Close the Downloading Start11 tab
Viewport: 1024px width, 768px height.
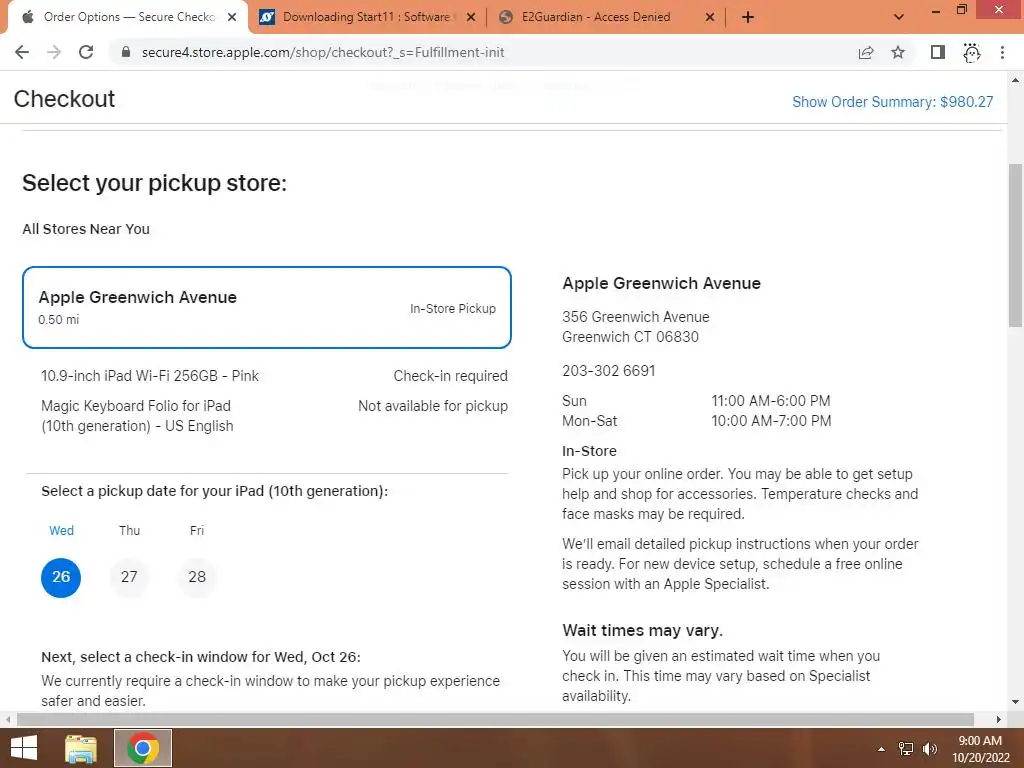click(x=471, y=17)
